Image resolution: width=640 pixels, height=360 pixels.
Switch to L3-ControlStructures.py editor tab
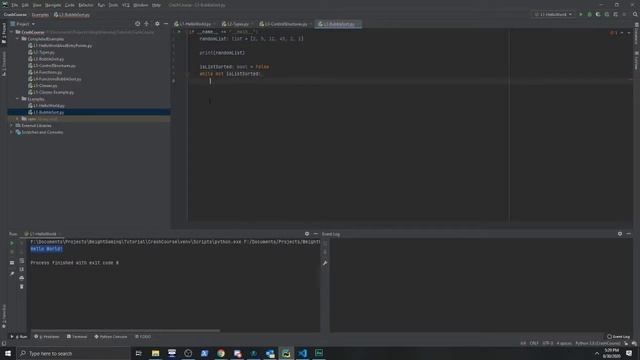[285, 24]
